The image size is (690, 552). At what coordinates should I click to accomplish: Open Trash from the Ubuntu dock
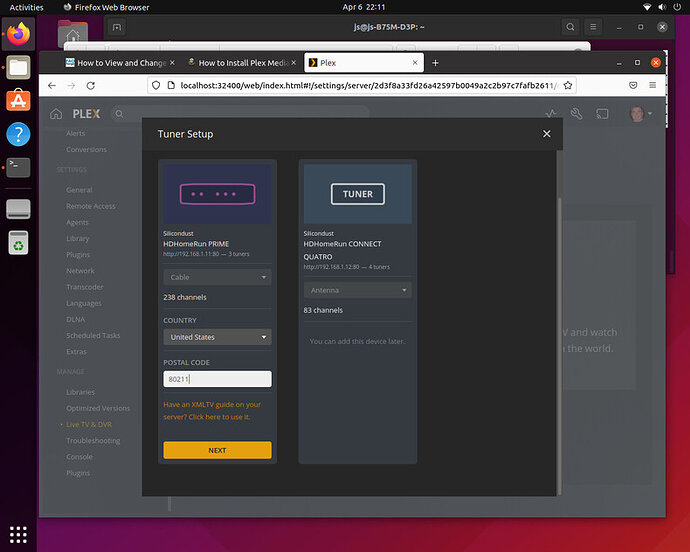[18, 243]
